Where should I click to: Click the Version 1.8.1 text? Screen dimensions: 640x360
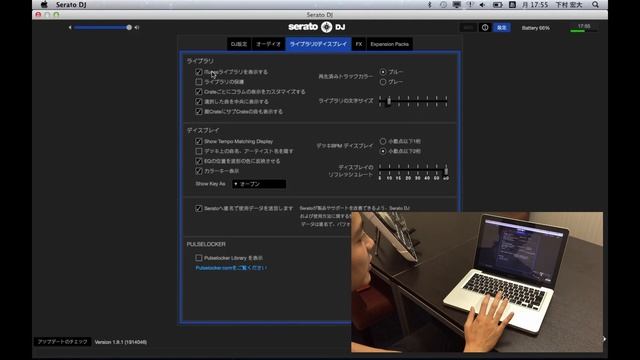[121, 342]
